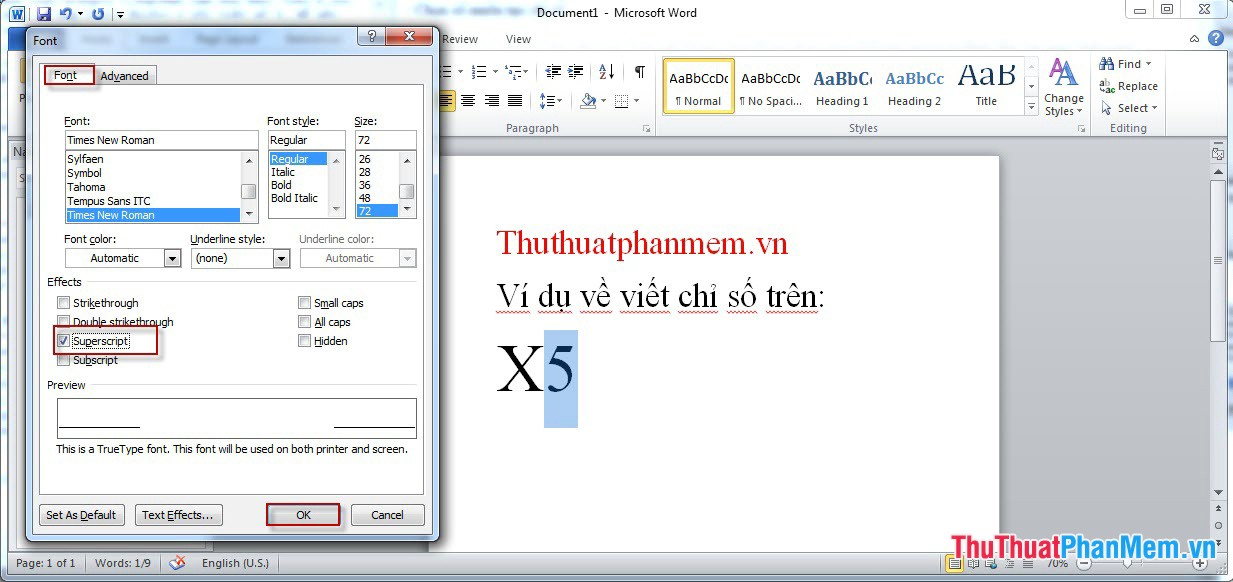
Task: Enable the Subscript effect
Action: pyautogui.click(x=63, y=360)
